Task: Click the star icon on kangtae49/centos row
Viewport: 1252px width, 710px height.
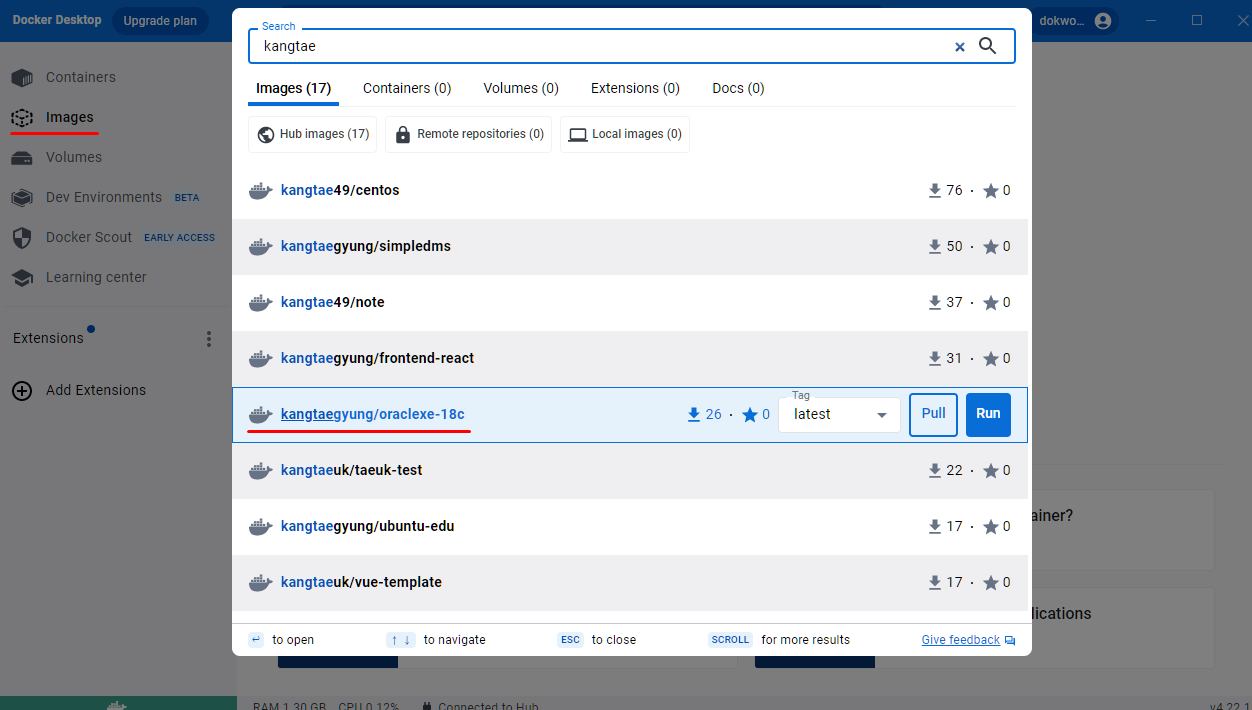Action: point(990,190)
